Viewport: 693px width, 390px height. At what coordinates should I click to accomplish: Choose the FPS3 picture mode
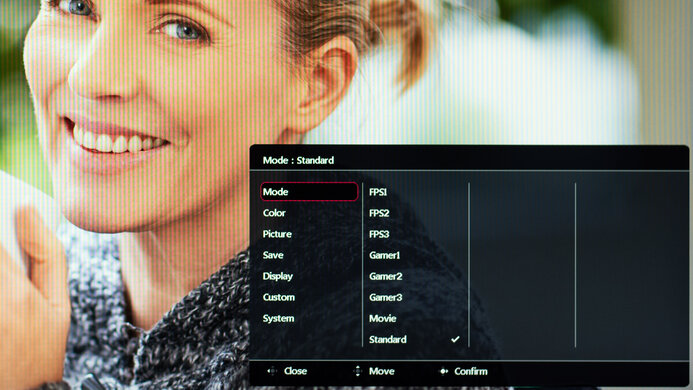click(379, 234)
